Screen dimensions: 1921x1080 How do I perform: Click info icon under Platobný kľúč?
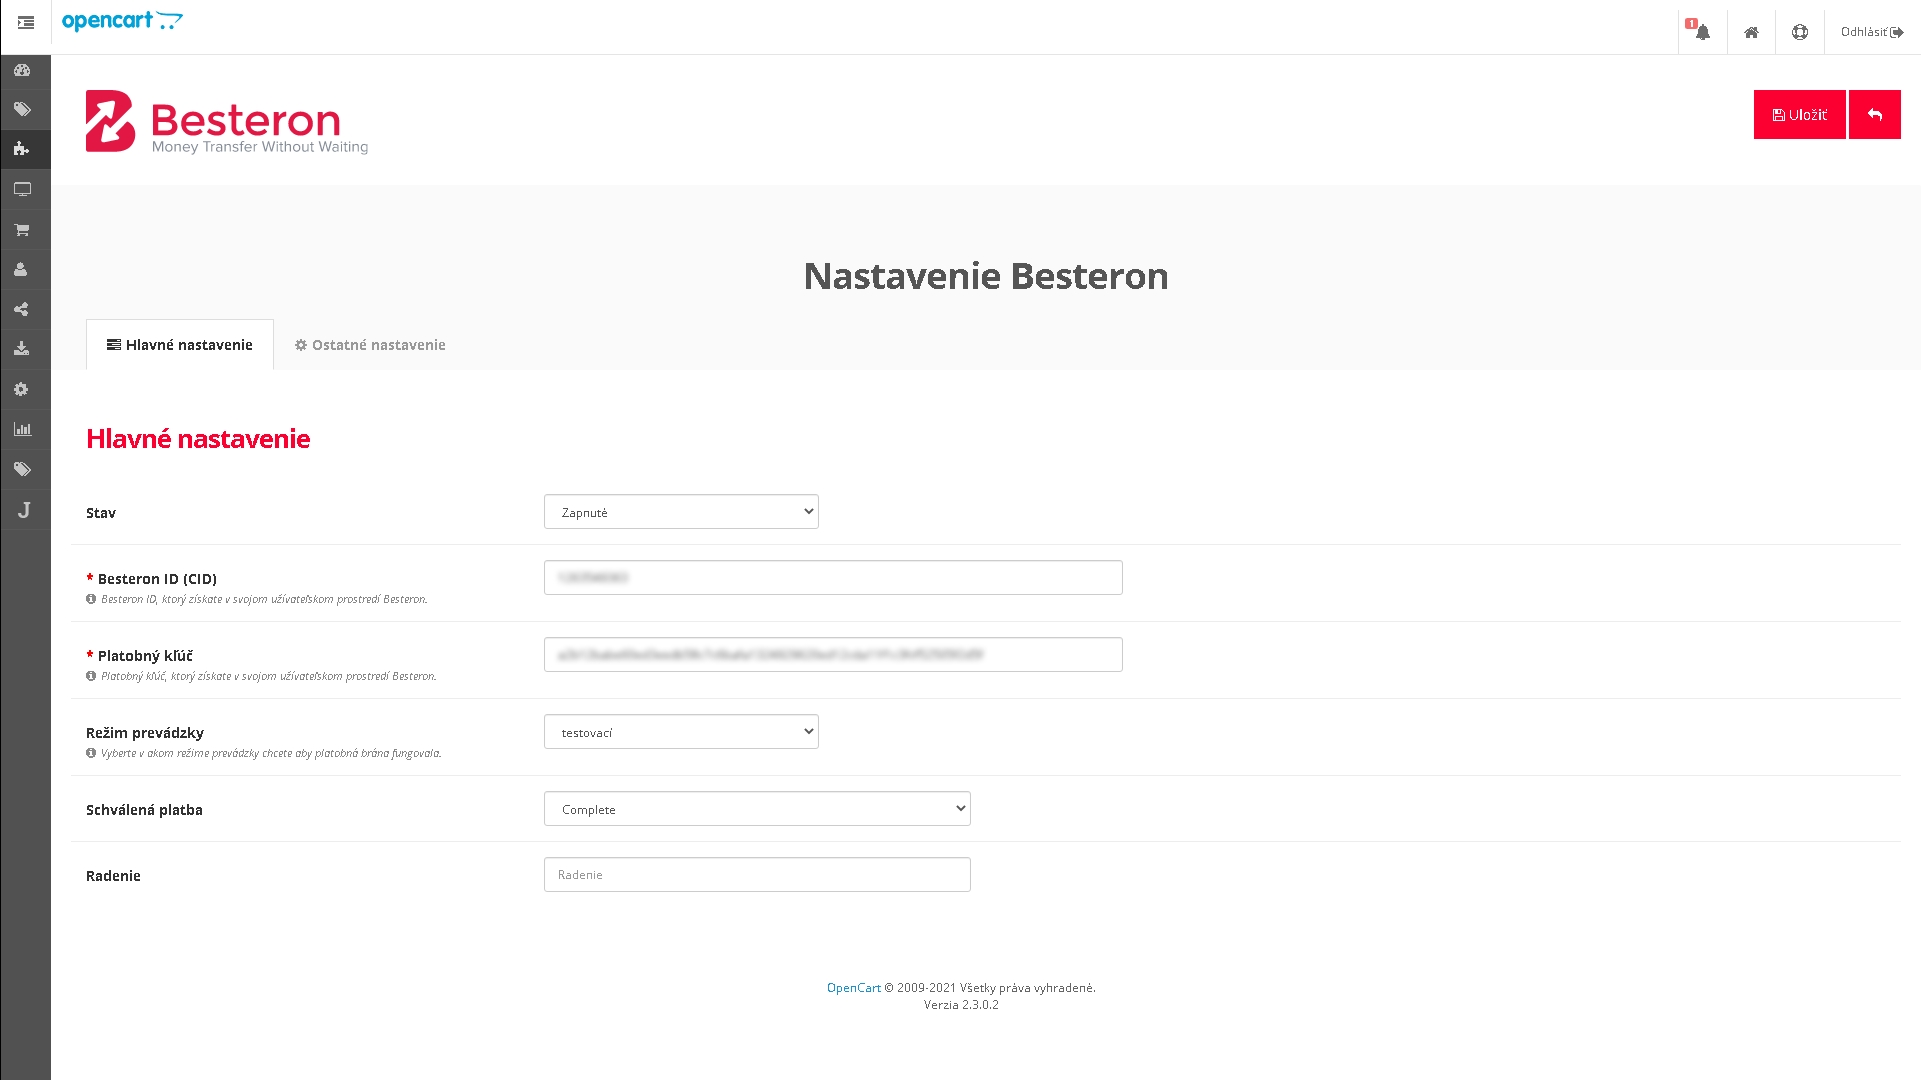[x=91, y=676]
